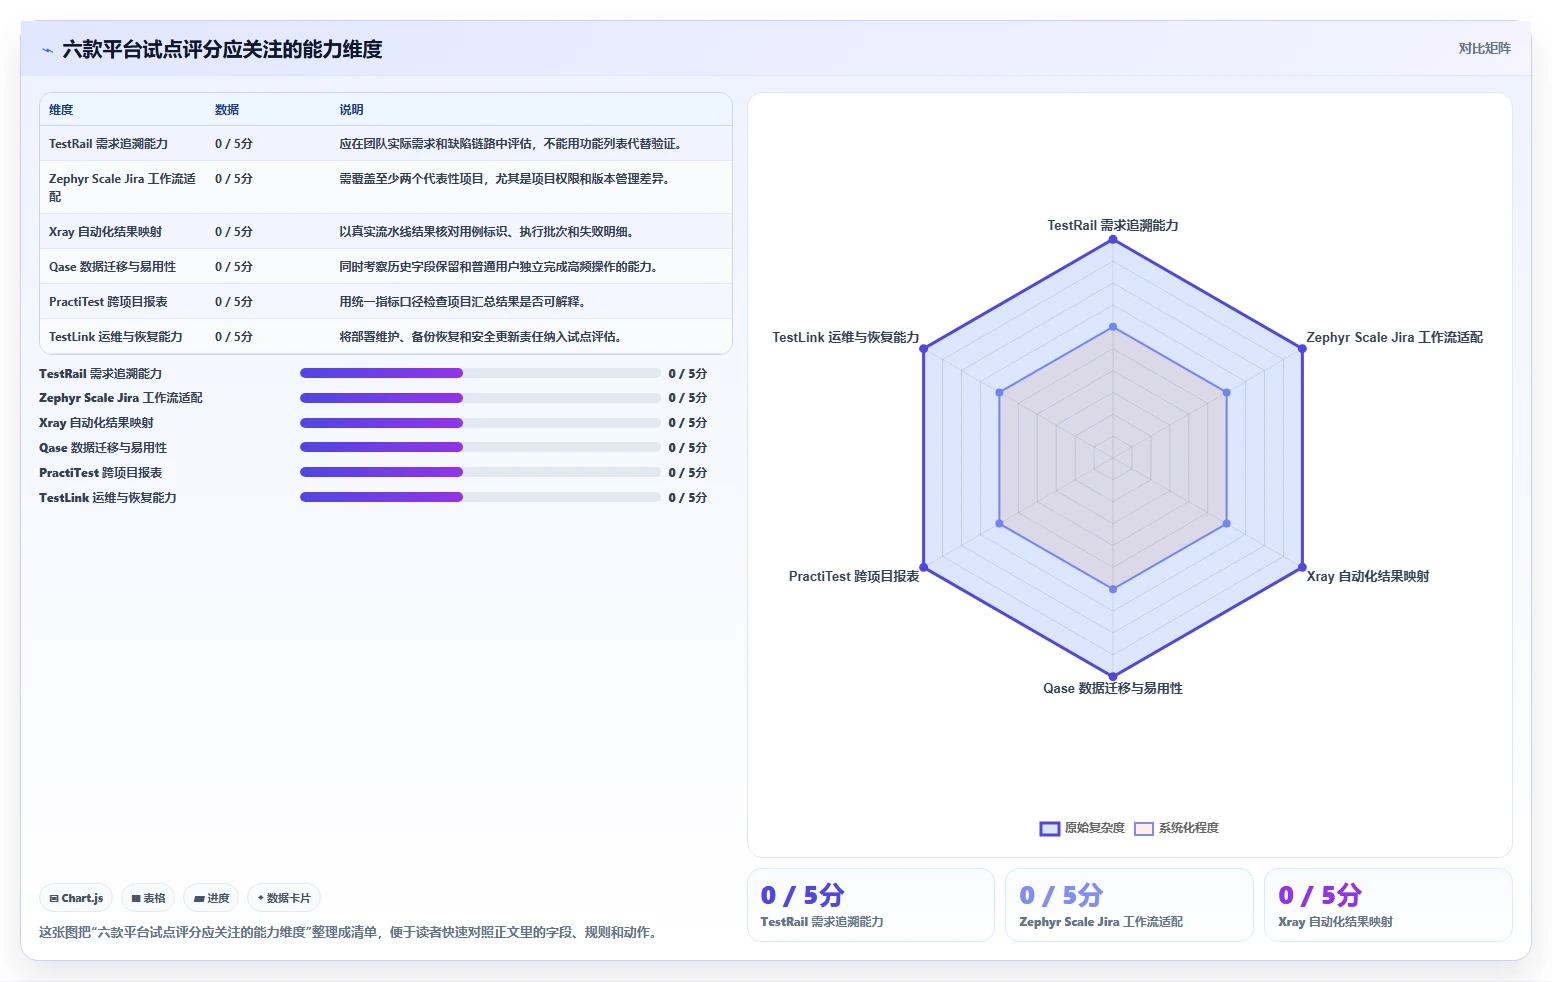Click description 同时考察历史字段保留
Viewport: 1552px width, 982px height.
(498, 267)
